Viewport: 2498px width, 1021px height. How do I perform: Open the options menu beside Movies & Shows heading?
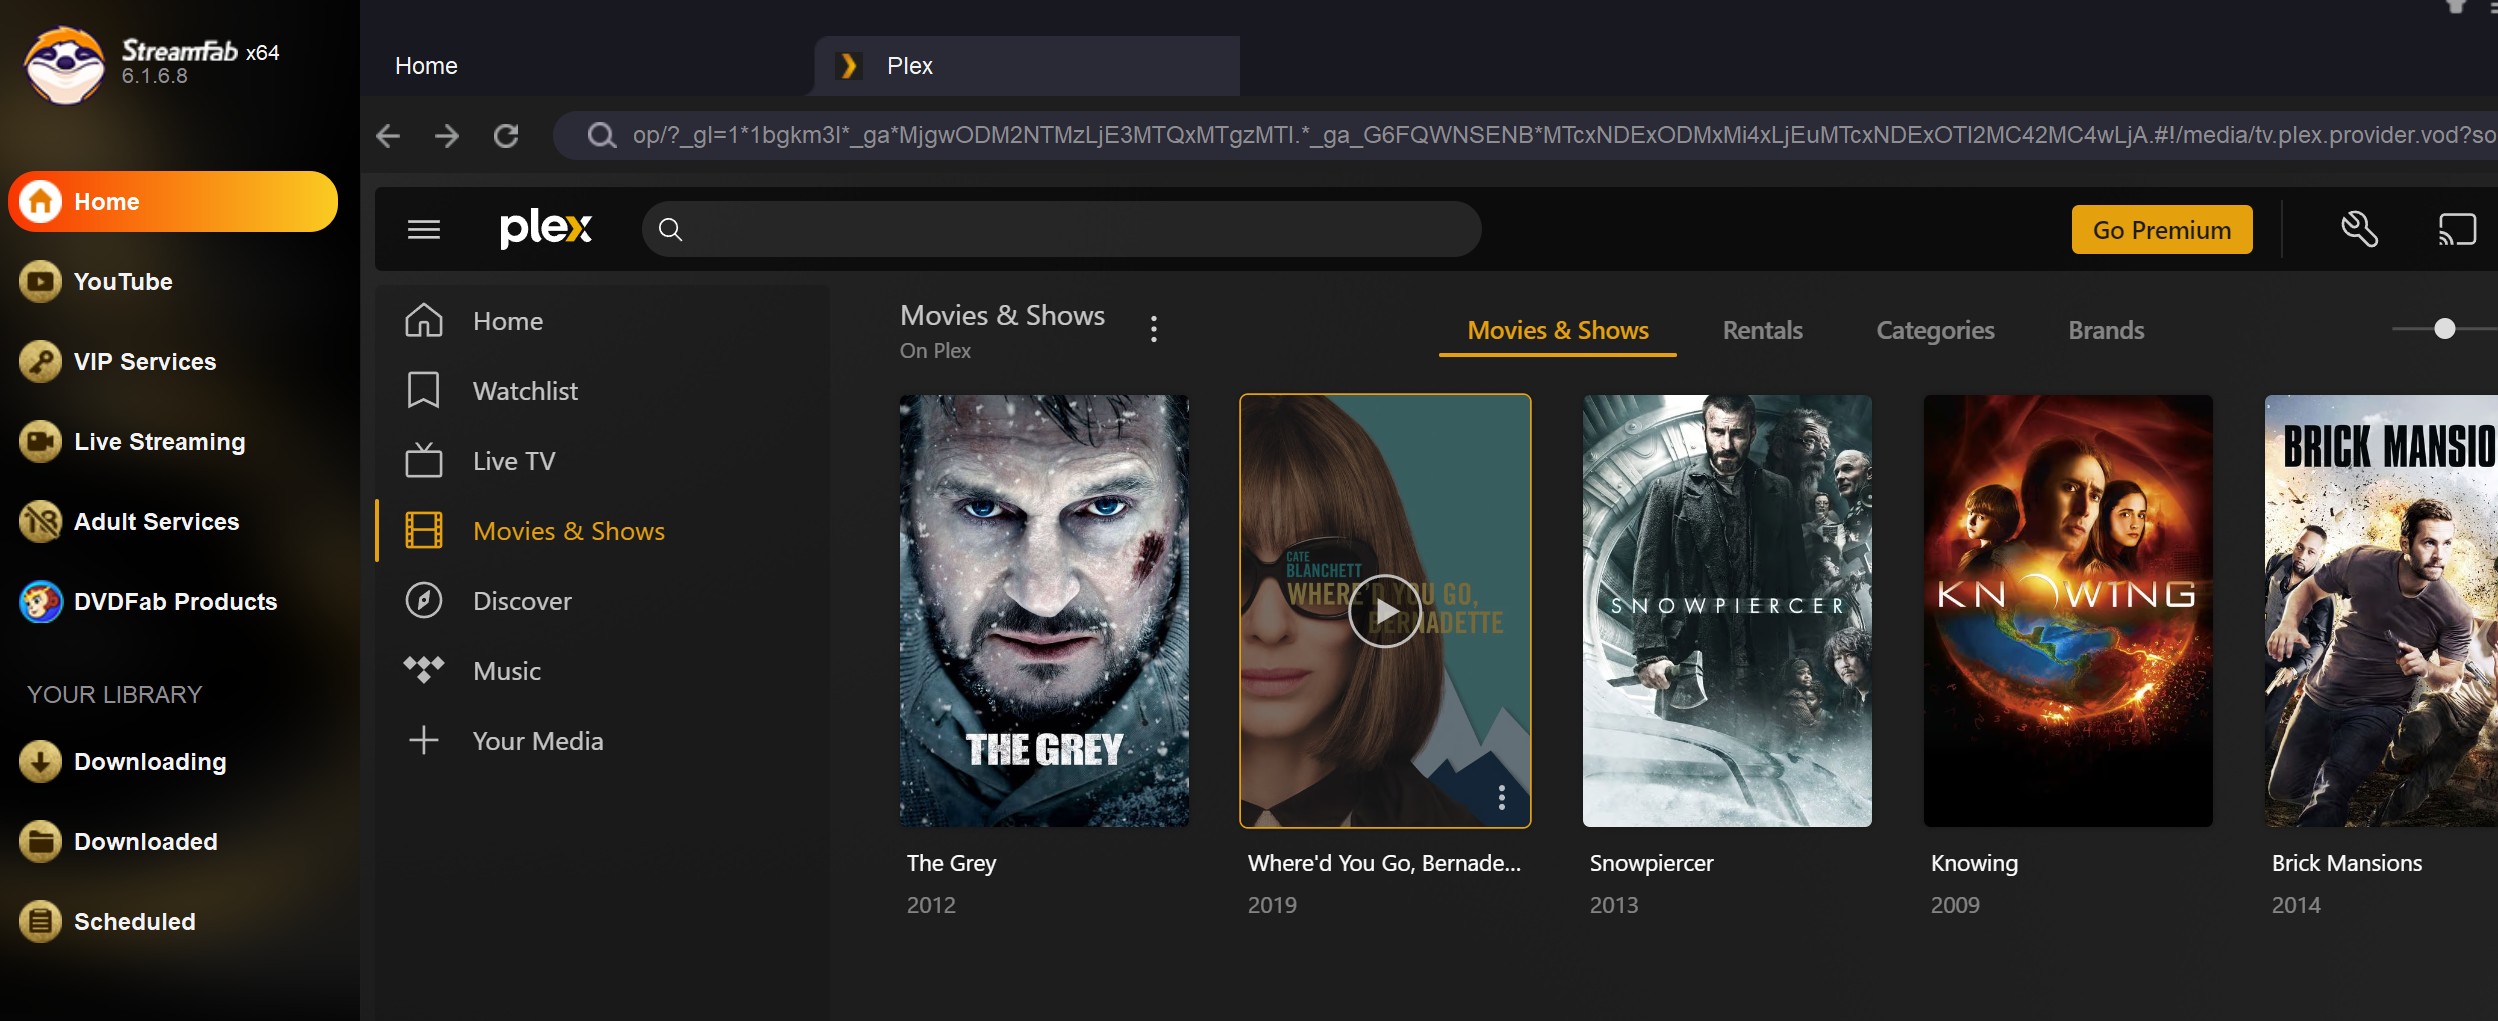[1155, 327]
